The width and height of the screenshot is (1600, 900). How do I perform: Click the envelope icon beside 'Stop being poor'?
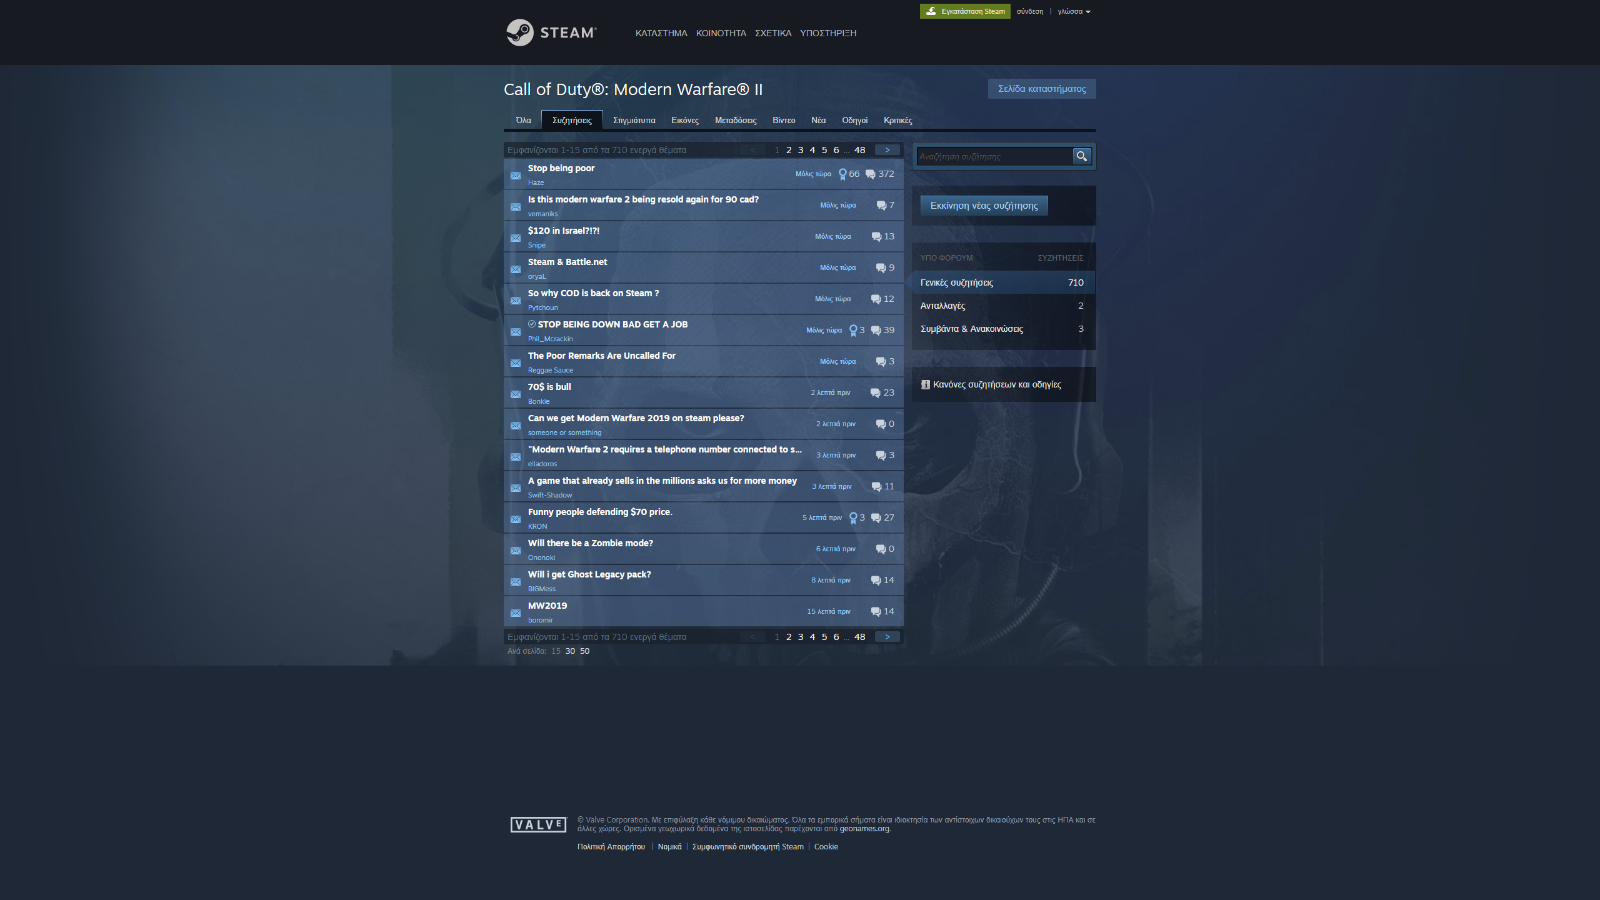click(x=515, y=175)
